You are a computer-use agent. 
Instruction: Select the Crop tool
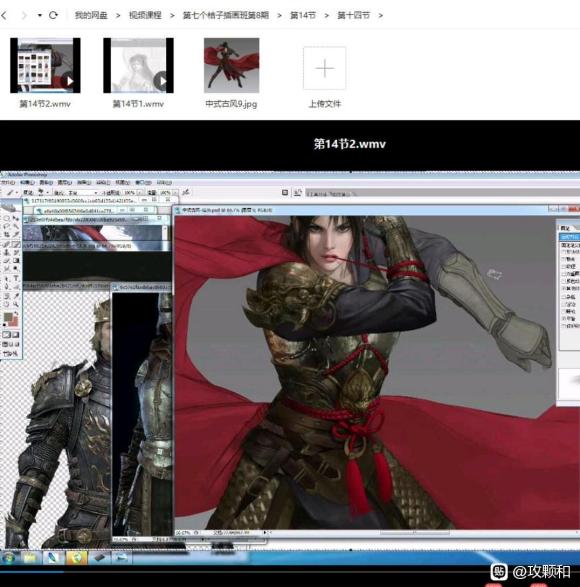click(7, 234)
